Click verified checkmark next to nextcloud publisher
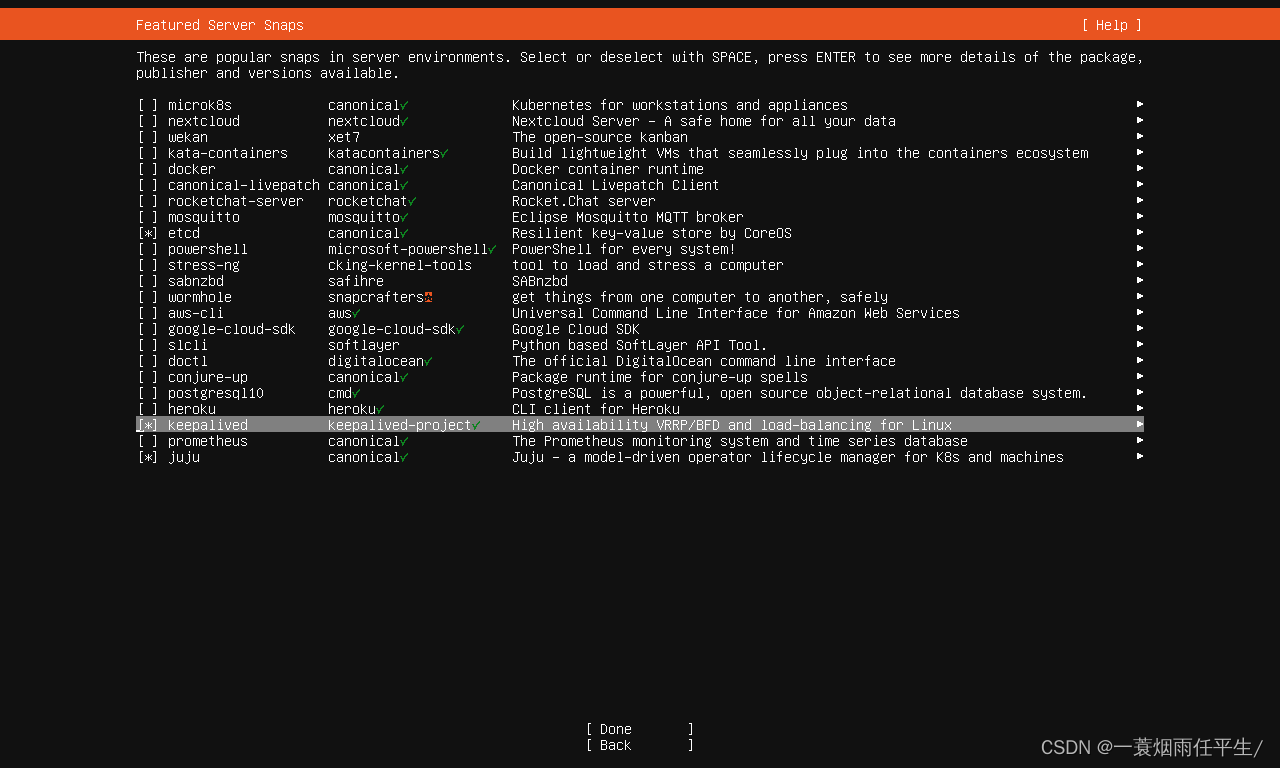The image size is (1280, 768). (x=405, y=121)
